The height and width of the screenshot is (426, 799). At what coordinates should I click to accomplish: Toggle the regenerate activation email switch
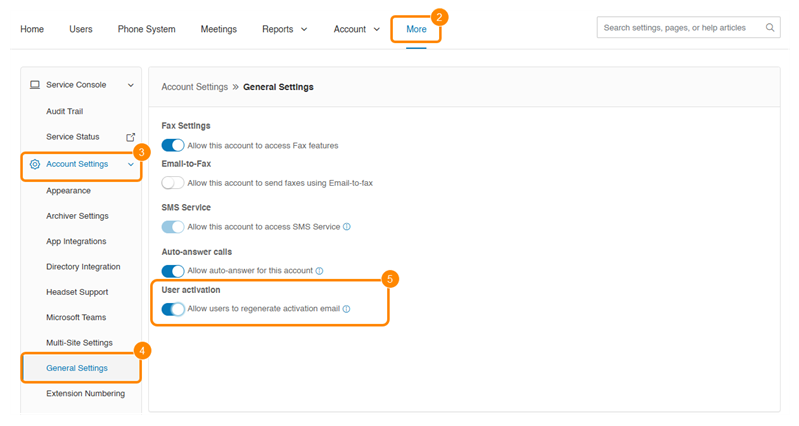point(173,309)
